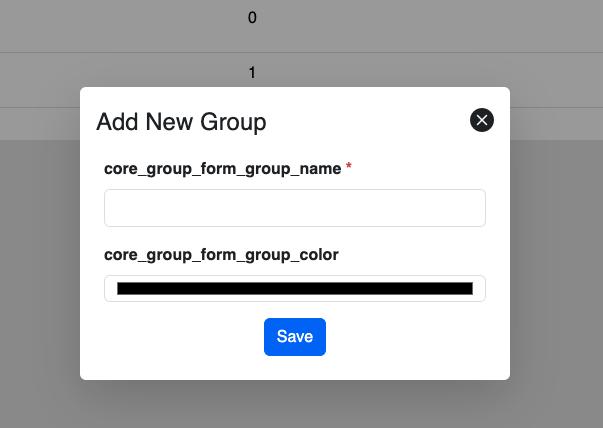603x428 pixels.
Task: Click the round X icon in dialog header
Action: click(x=482, y=121)
